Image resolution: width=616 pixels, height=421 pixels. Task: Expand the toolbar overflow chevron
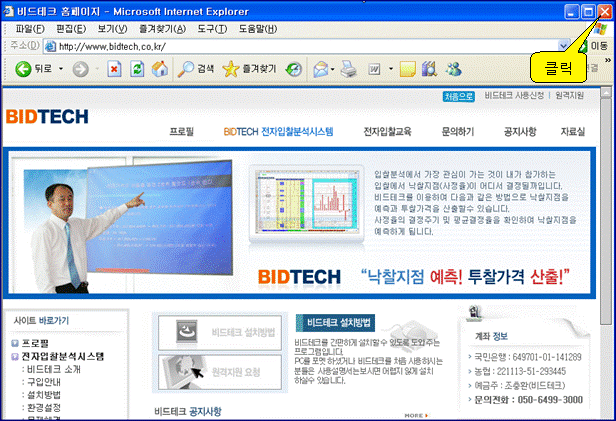click(608, 60)
